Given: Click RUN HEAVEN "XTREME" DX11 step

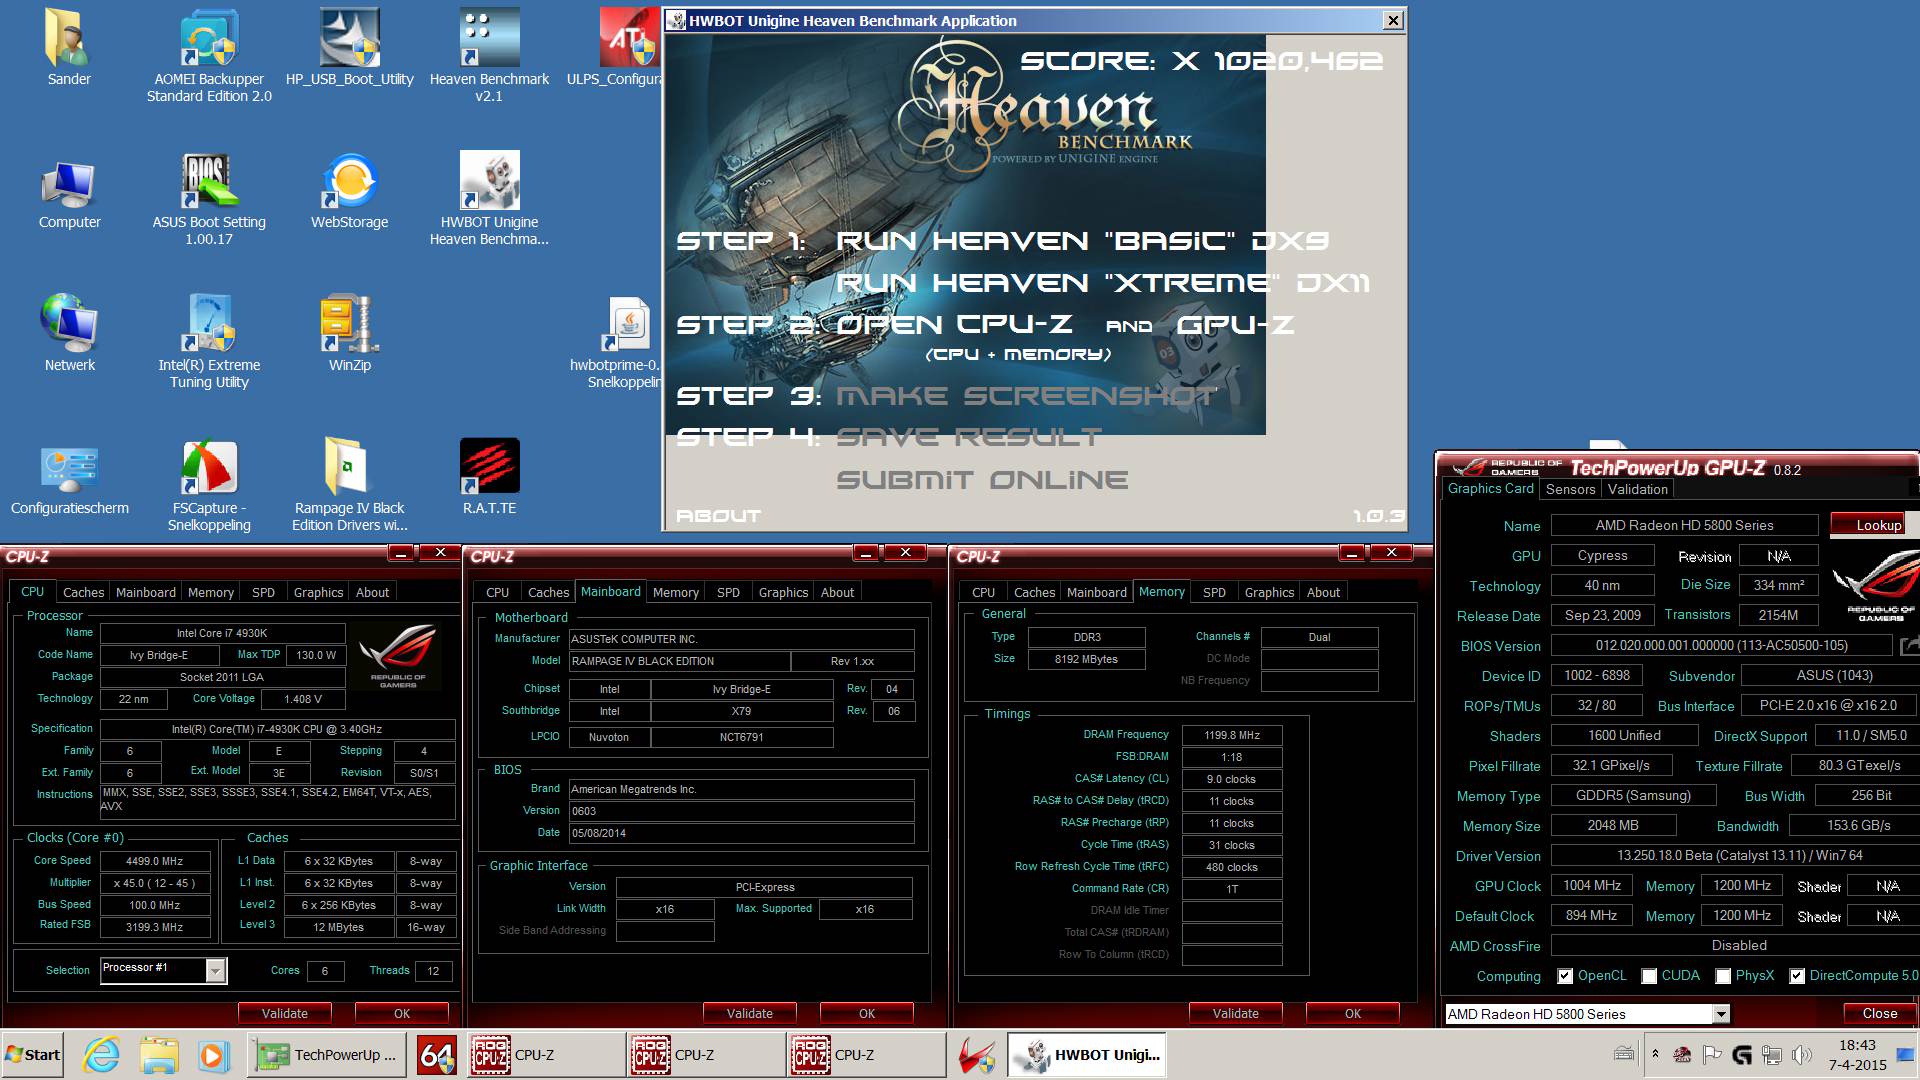Looking at the screenshot, I should coord(1102,283).
